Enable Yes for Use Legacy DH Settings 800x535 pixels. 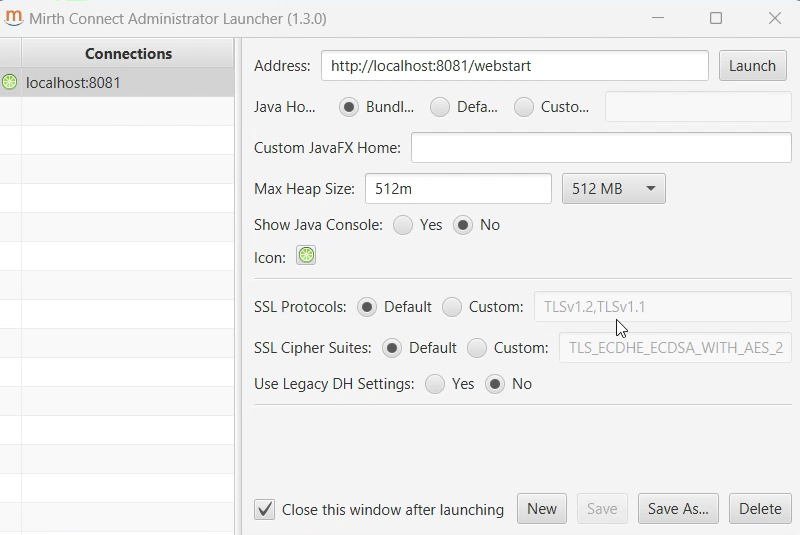tap(435, 384)
